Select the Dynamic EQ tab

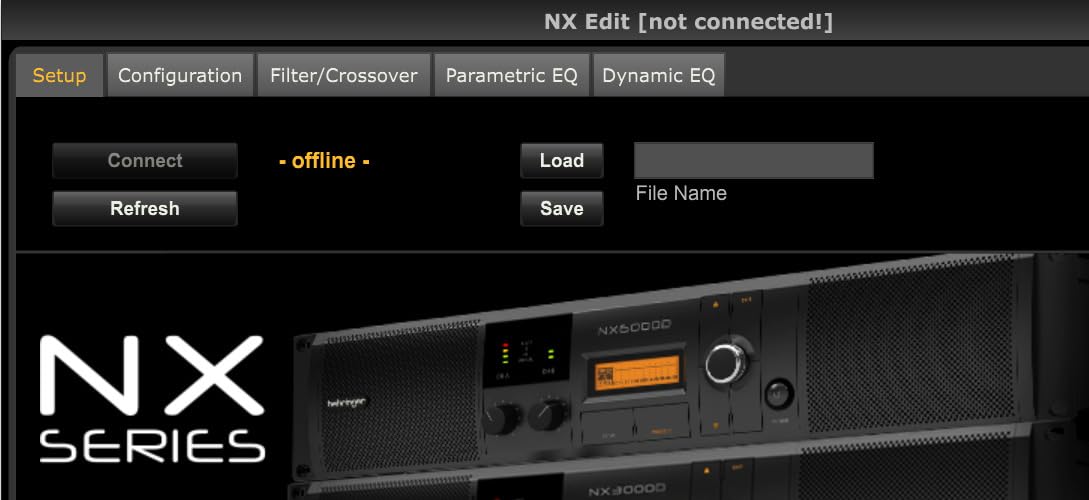tap(658, 75)
